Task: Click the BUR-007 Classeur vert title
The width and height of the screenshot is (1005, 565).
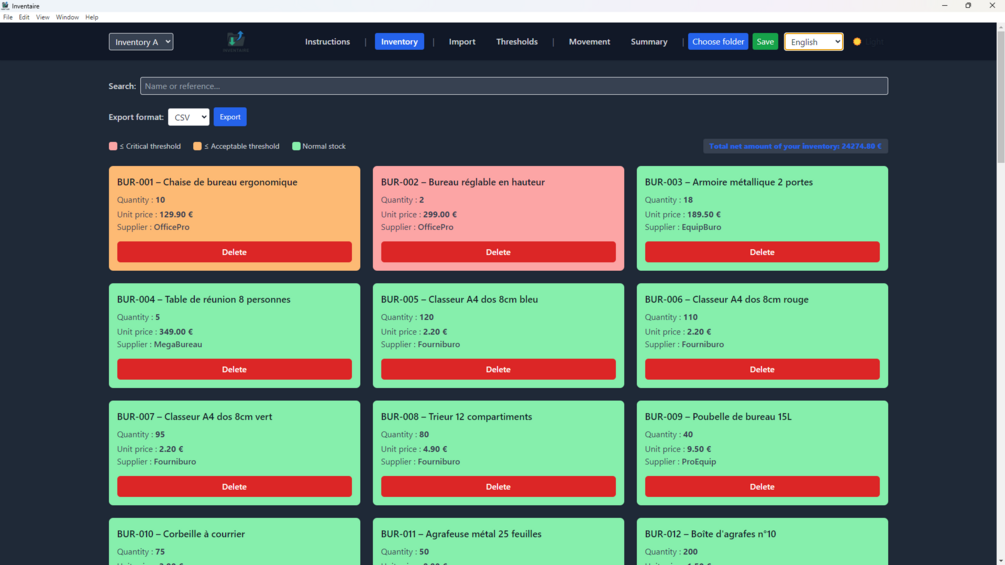Action: tap(195, 416)
